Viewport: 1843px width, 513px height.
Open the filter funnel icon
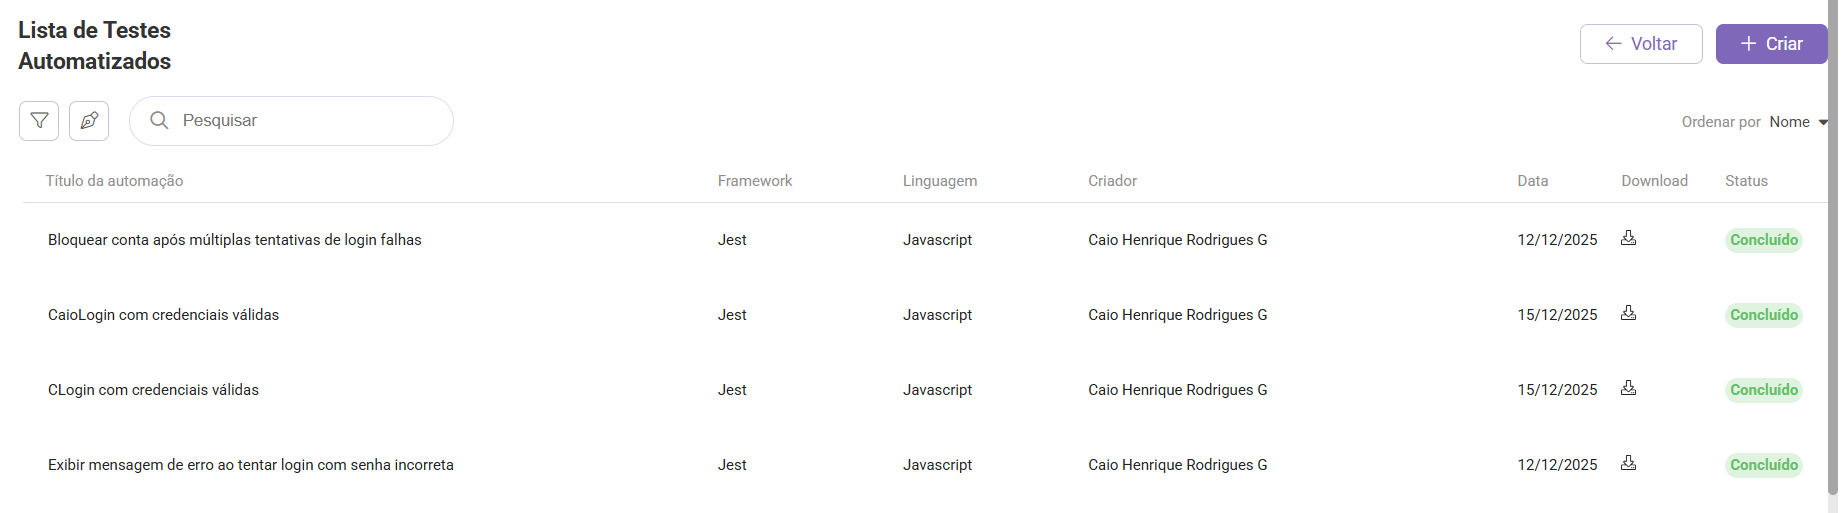click(39, 121)
